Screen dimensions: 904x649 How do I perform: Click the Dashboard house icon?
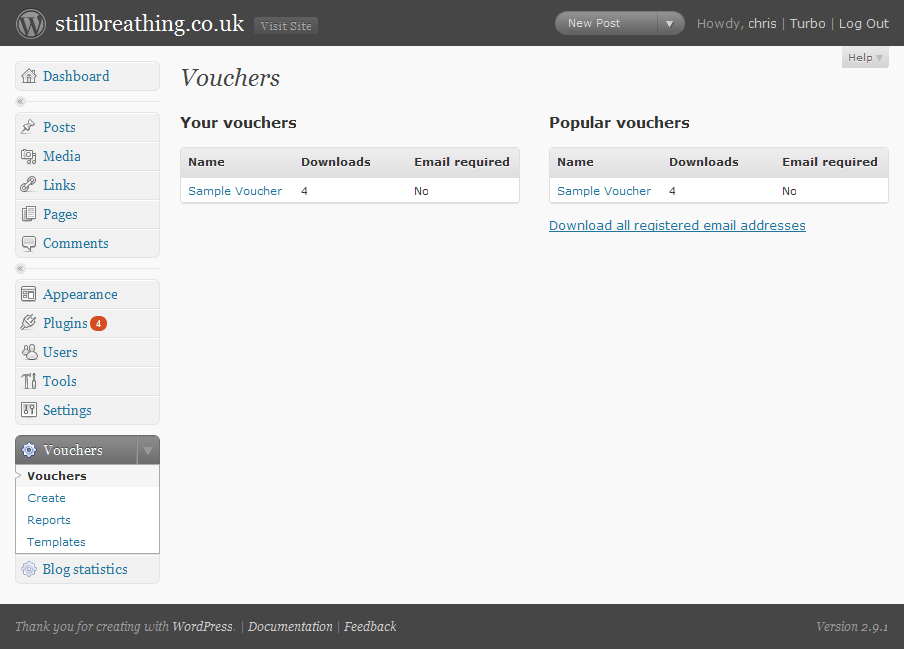(29, 76)
